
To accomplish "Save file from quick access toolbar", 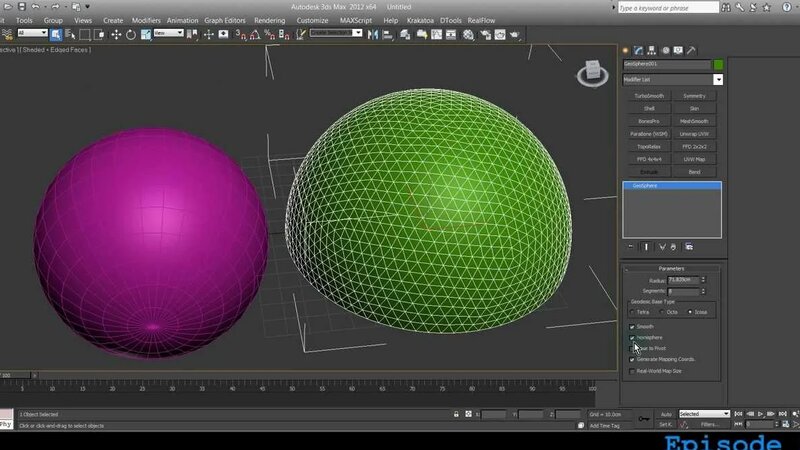I will (x=21, y=7).
